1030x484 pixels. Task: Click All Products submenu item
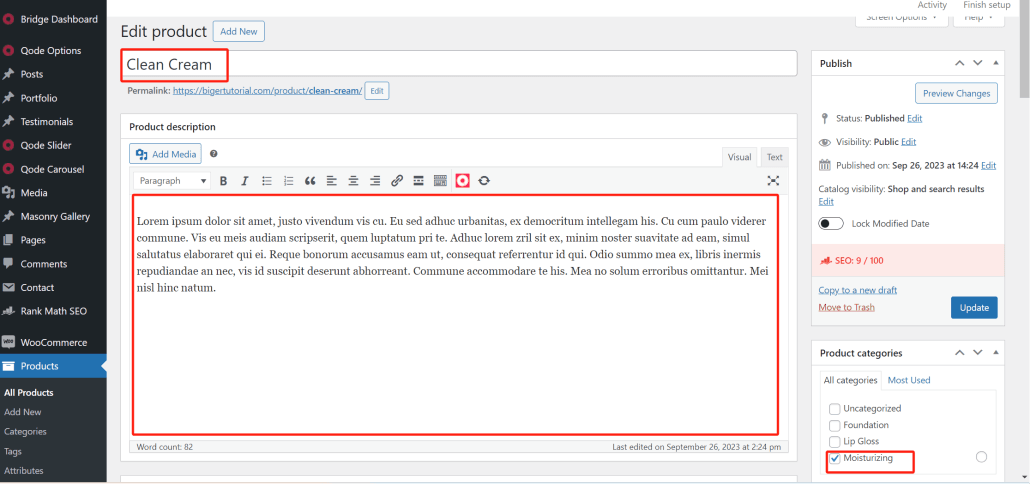[x=29, y=393]
